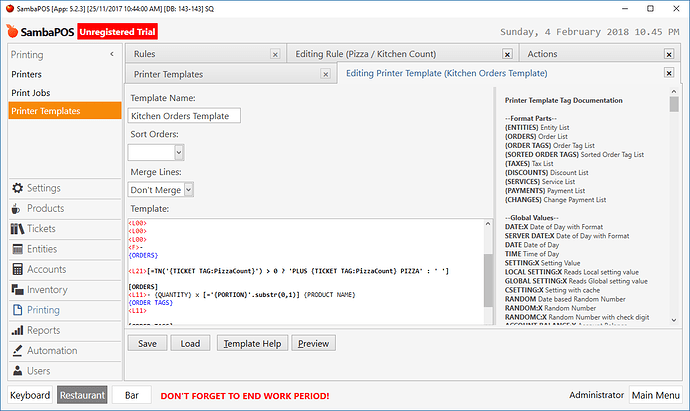Click the Template Name input field
Viewport: 690px width, 411px height.
(184, 116)
